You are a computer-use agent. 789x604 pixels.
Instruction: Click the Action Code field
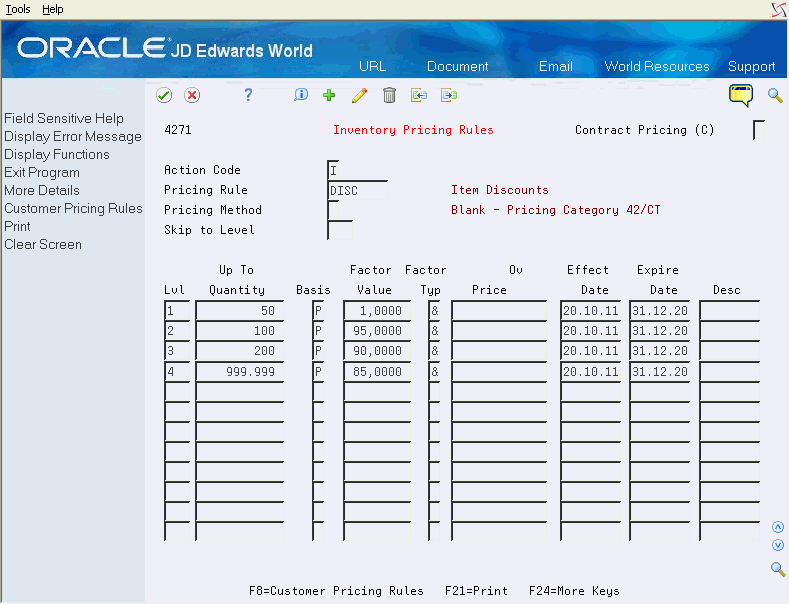333,170
